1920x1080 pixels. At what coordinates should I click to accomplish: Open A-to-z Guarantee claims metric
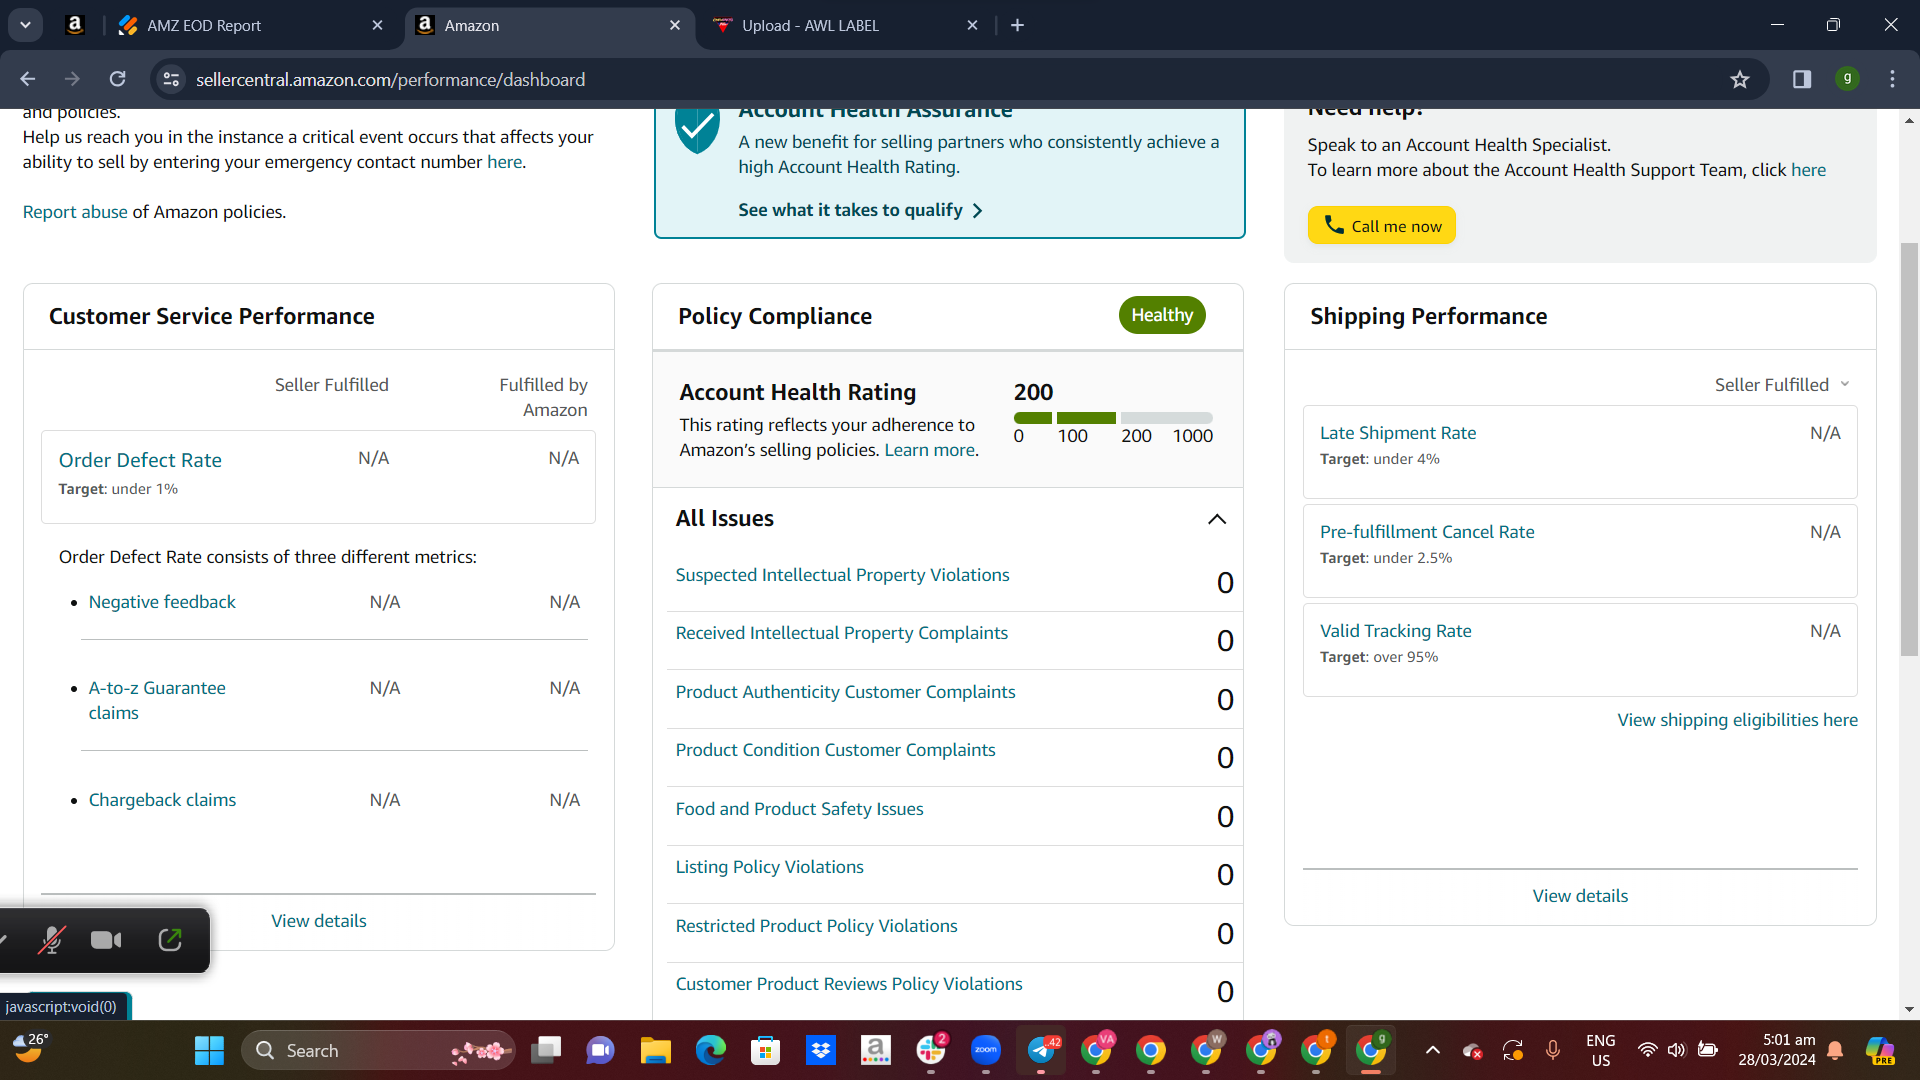click(157, 700)
